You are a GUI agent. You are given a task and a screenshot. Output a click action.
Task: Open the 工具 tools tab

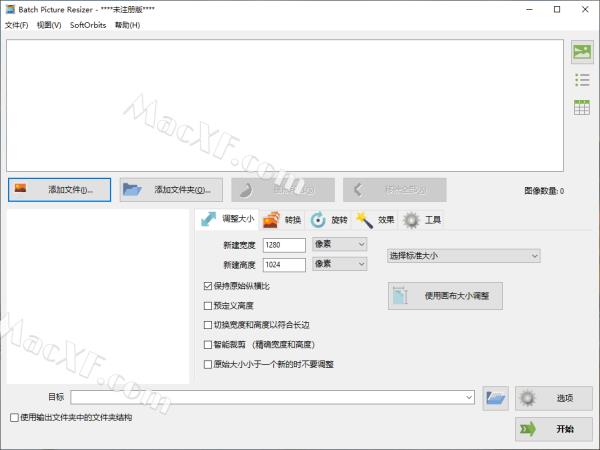pyautogui.click(x=422, y=220)
